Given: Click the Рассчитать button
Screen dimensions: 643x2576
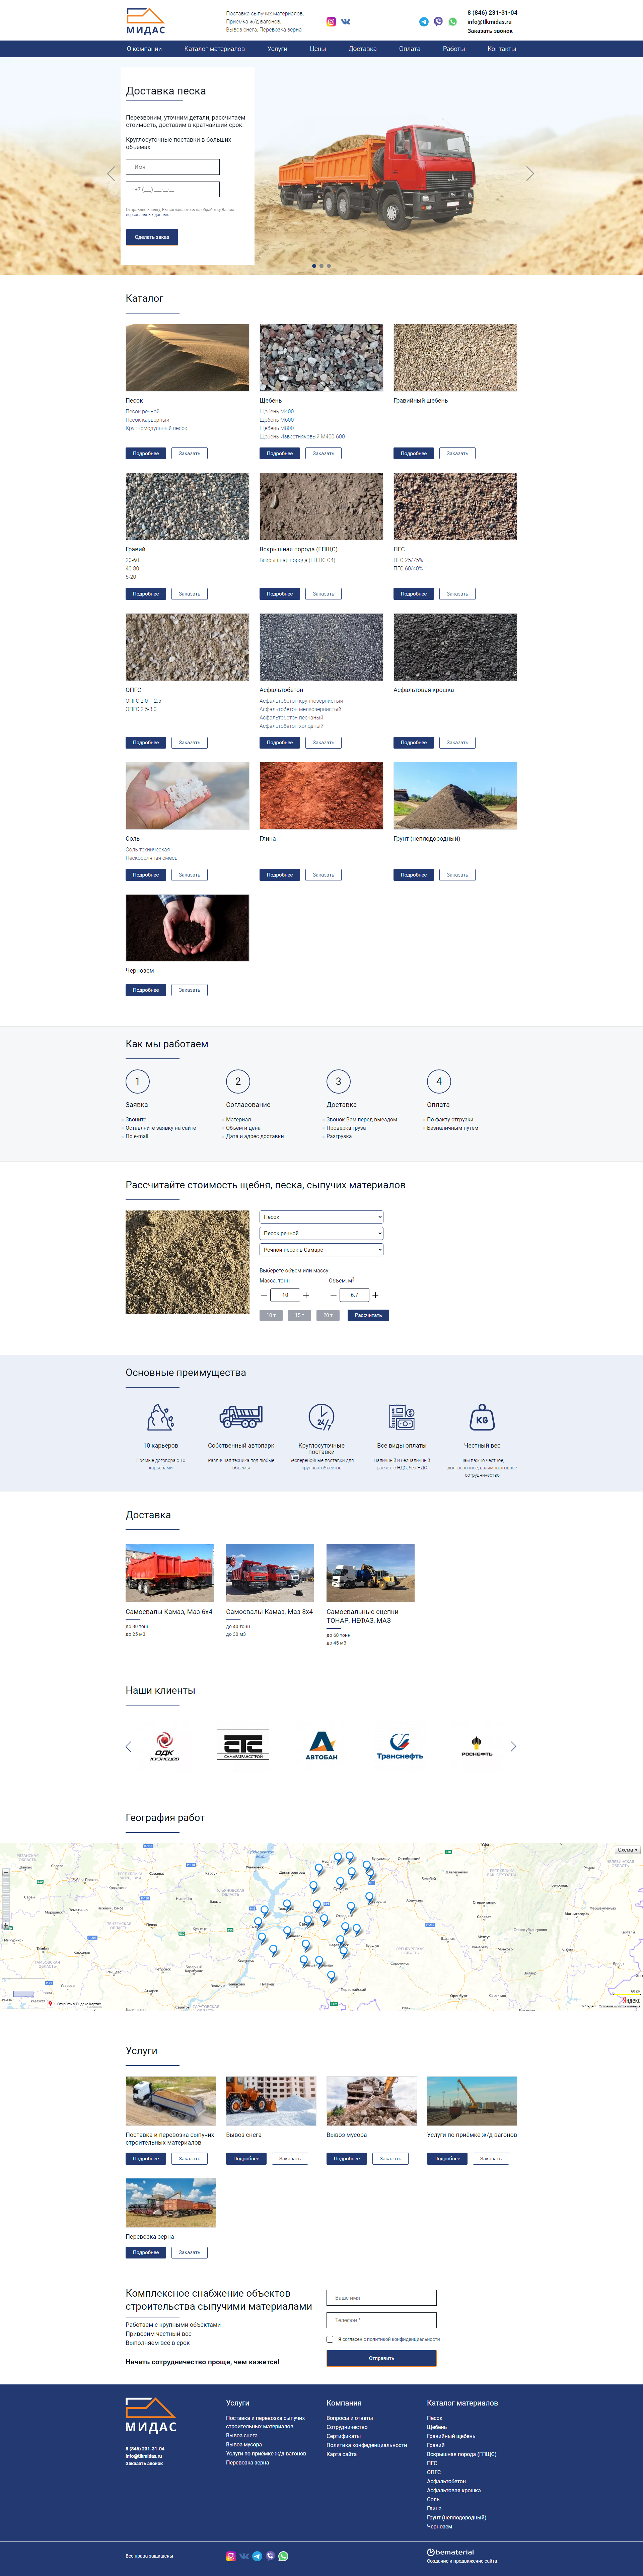Looking at the screenshot, I should 368,1315.
